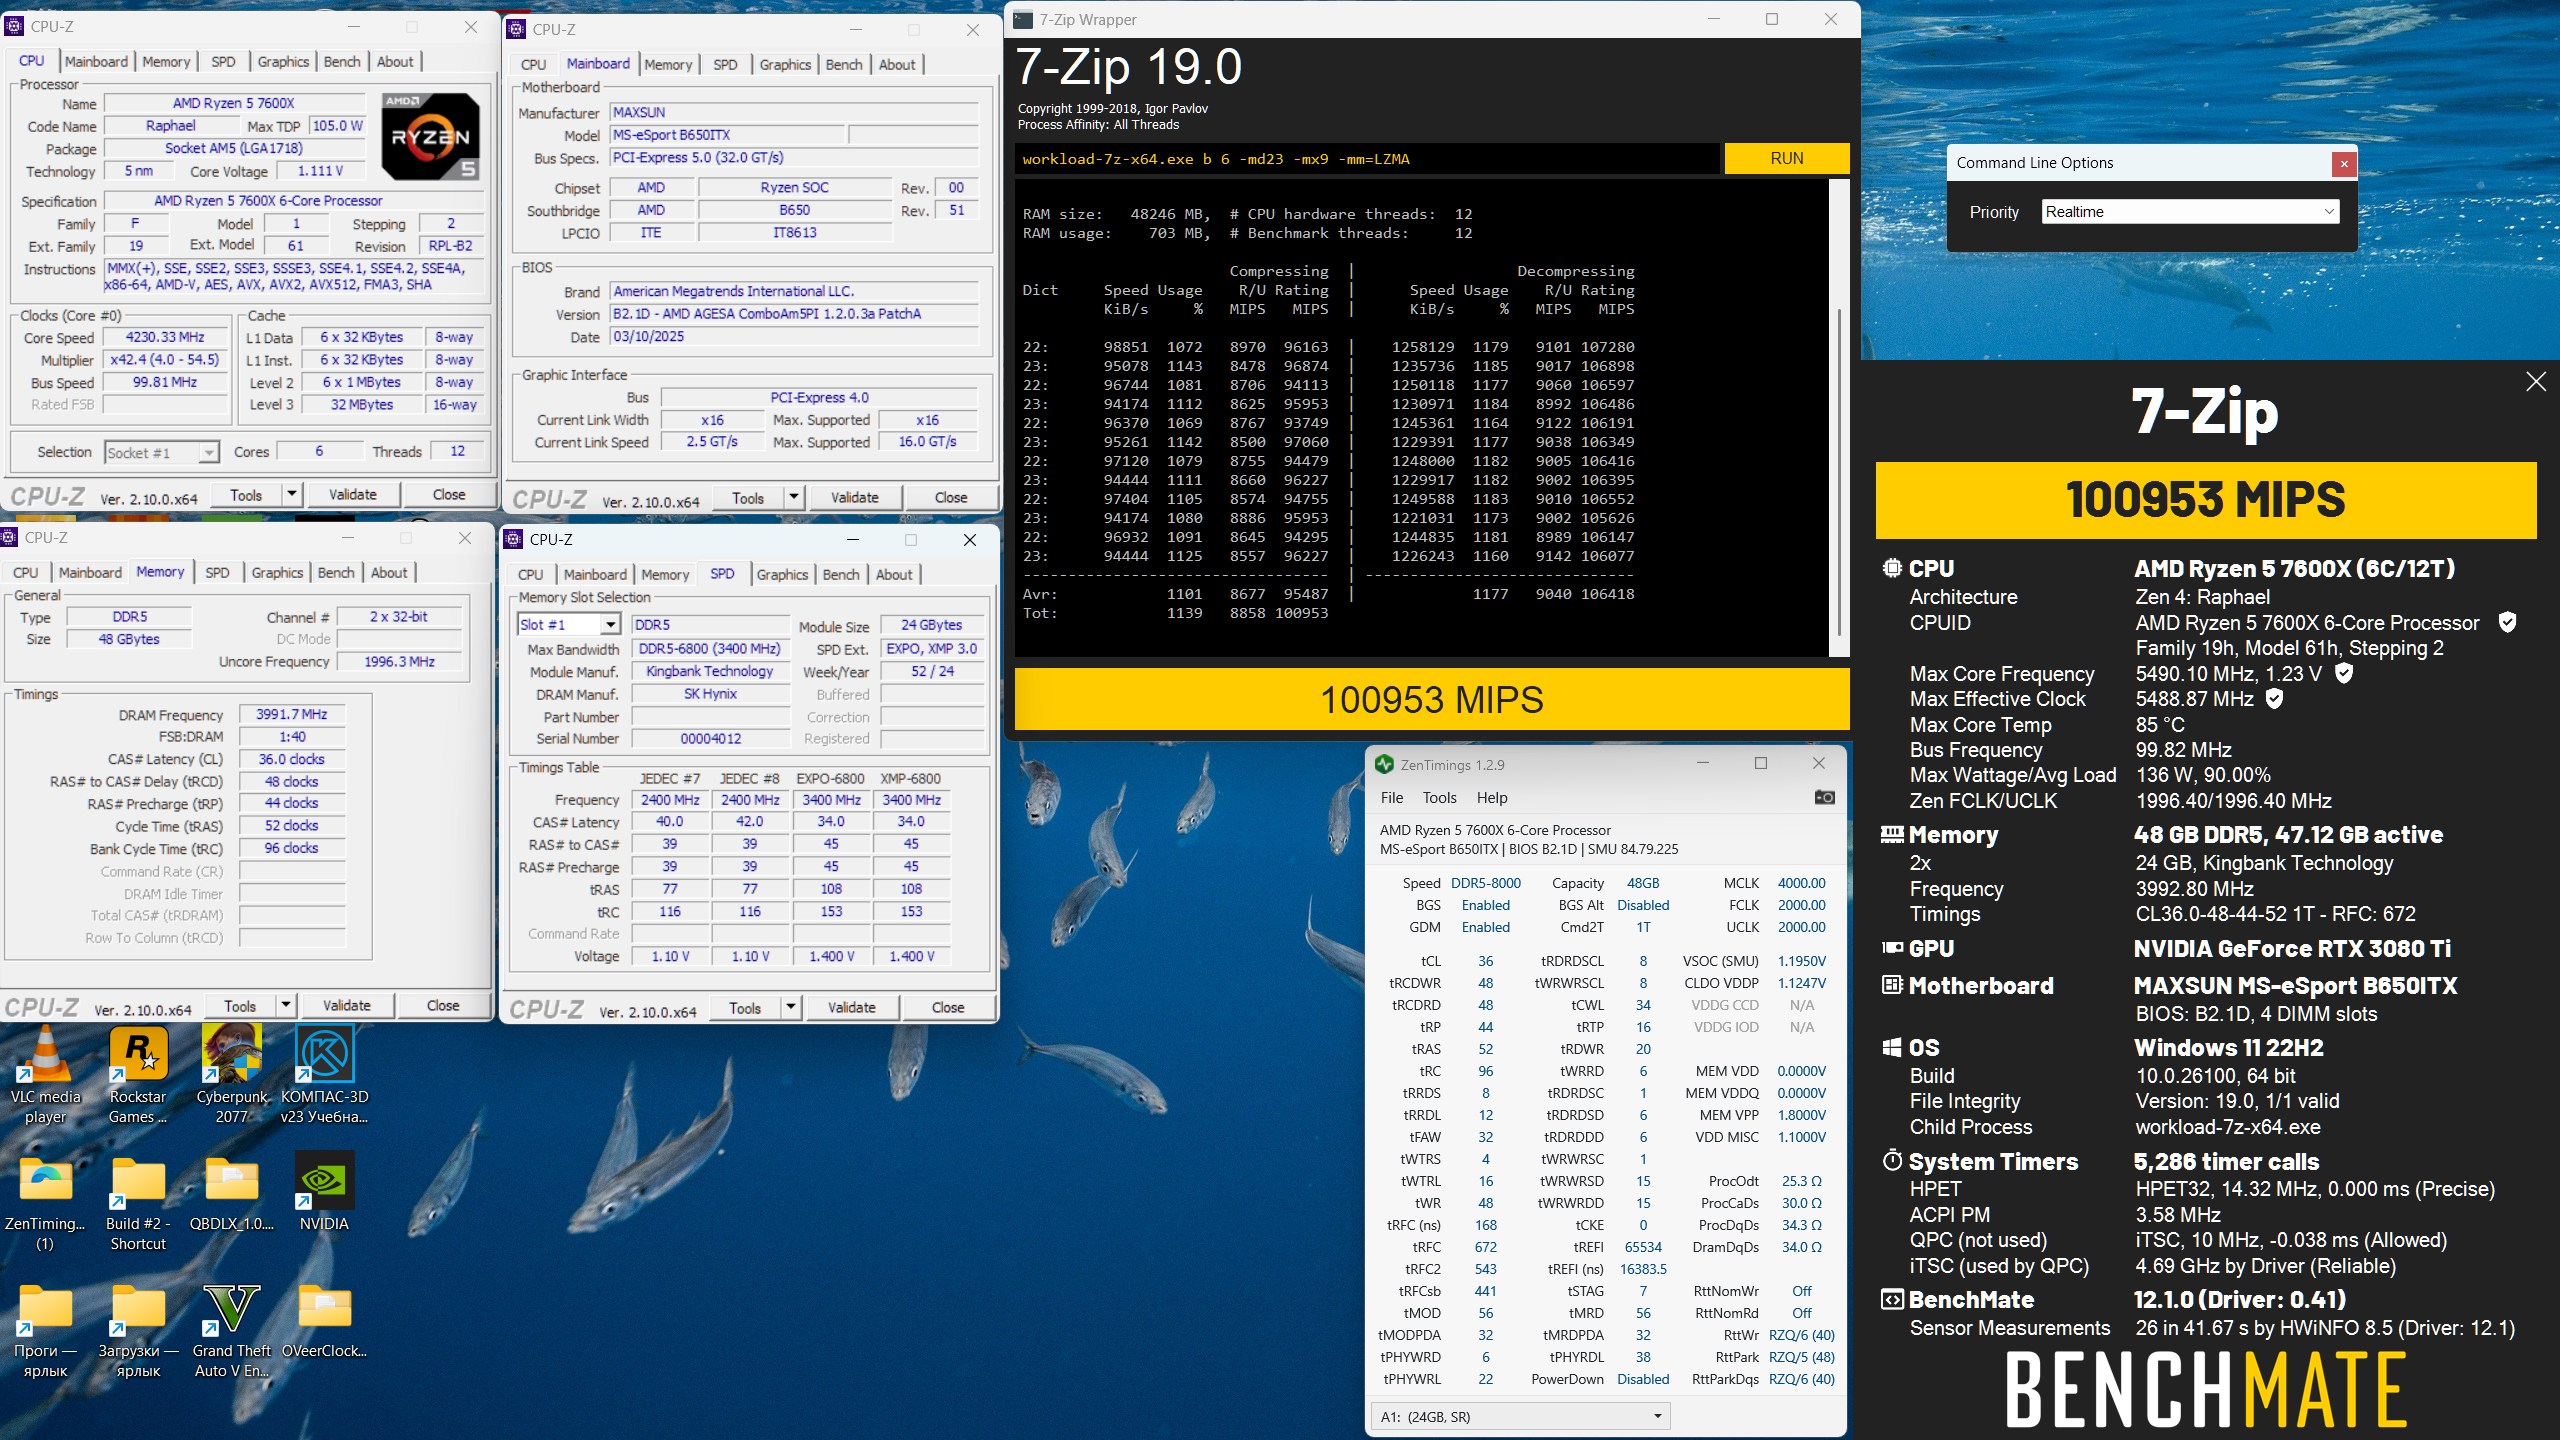Open Slot #1 dropdown in CPU-Z SPD
The height and width of the screenshot is (1440, 2560).
569,624
